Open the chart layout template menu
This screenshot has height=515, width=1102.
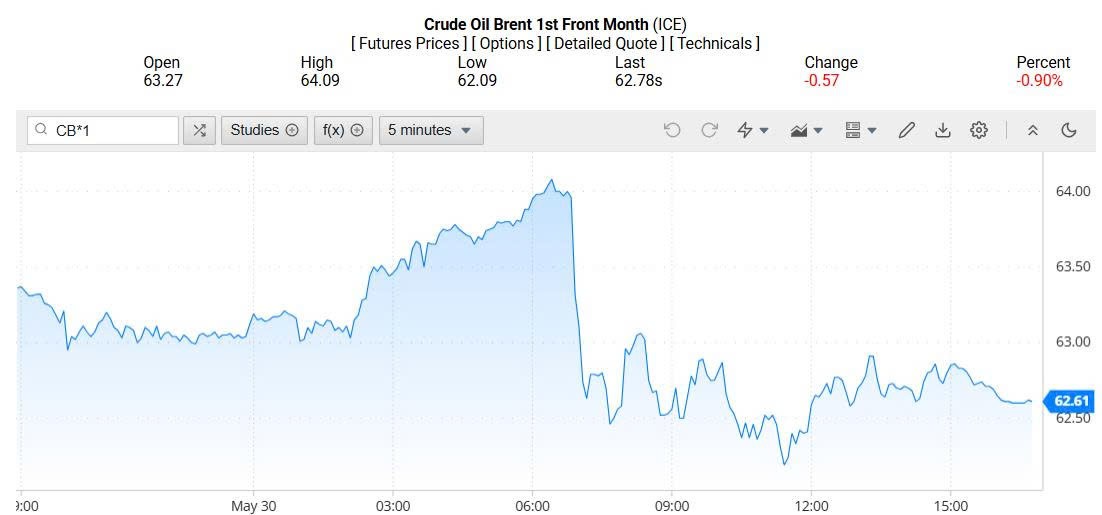tap(860, 130)
